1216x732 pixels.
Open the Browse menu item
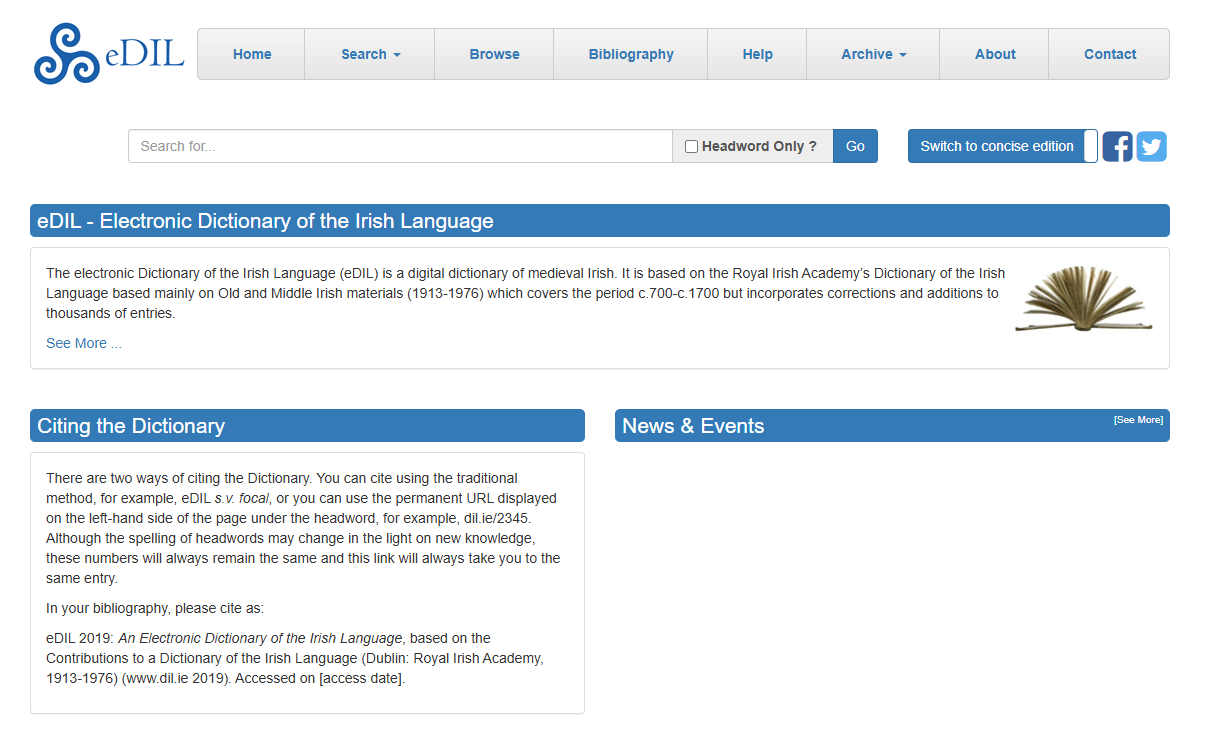[x=494, y=54]
